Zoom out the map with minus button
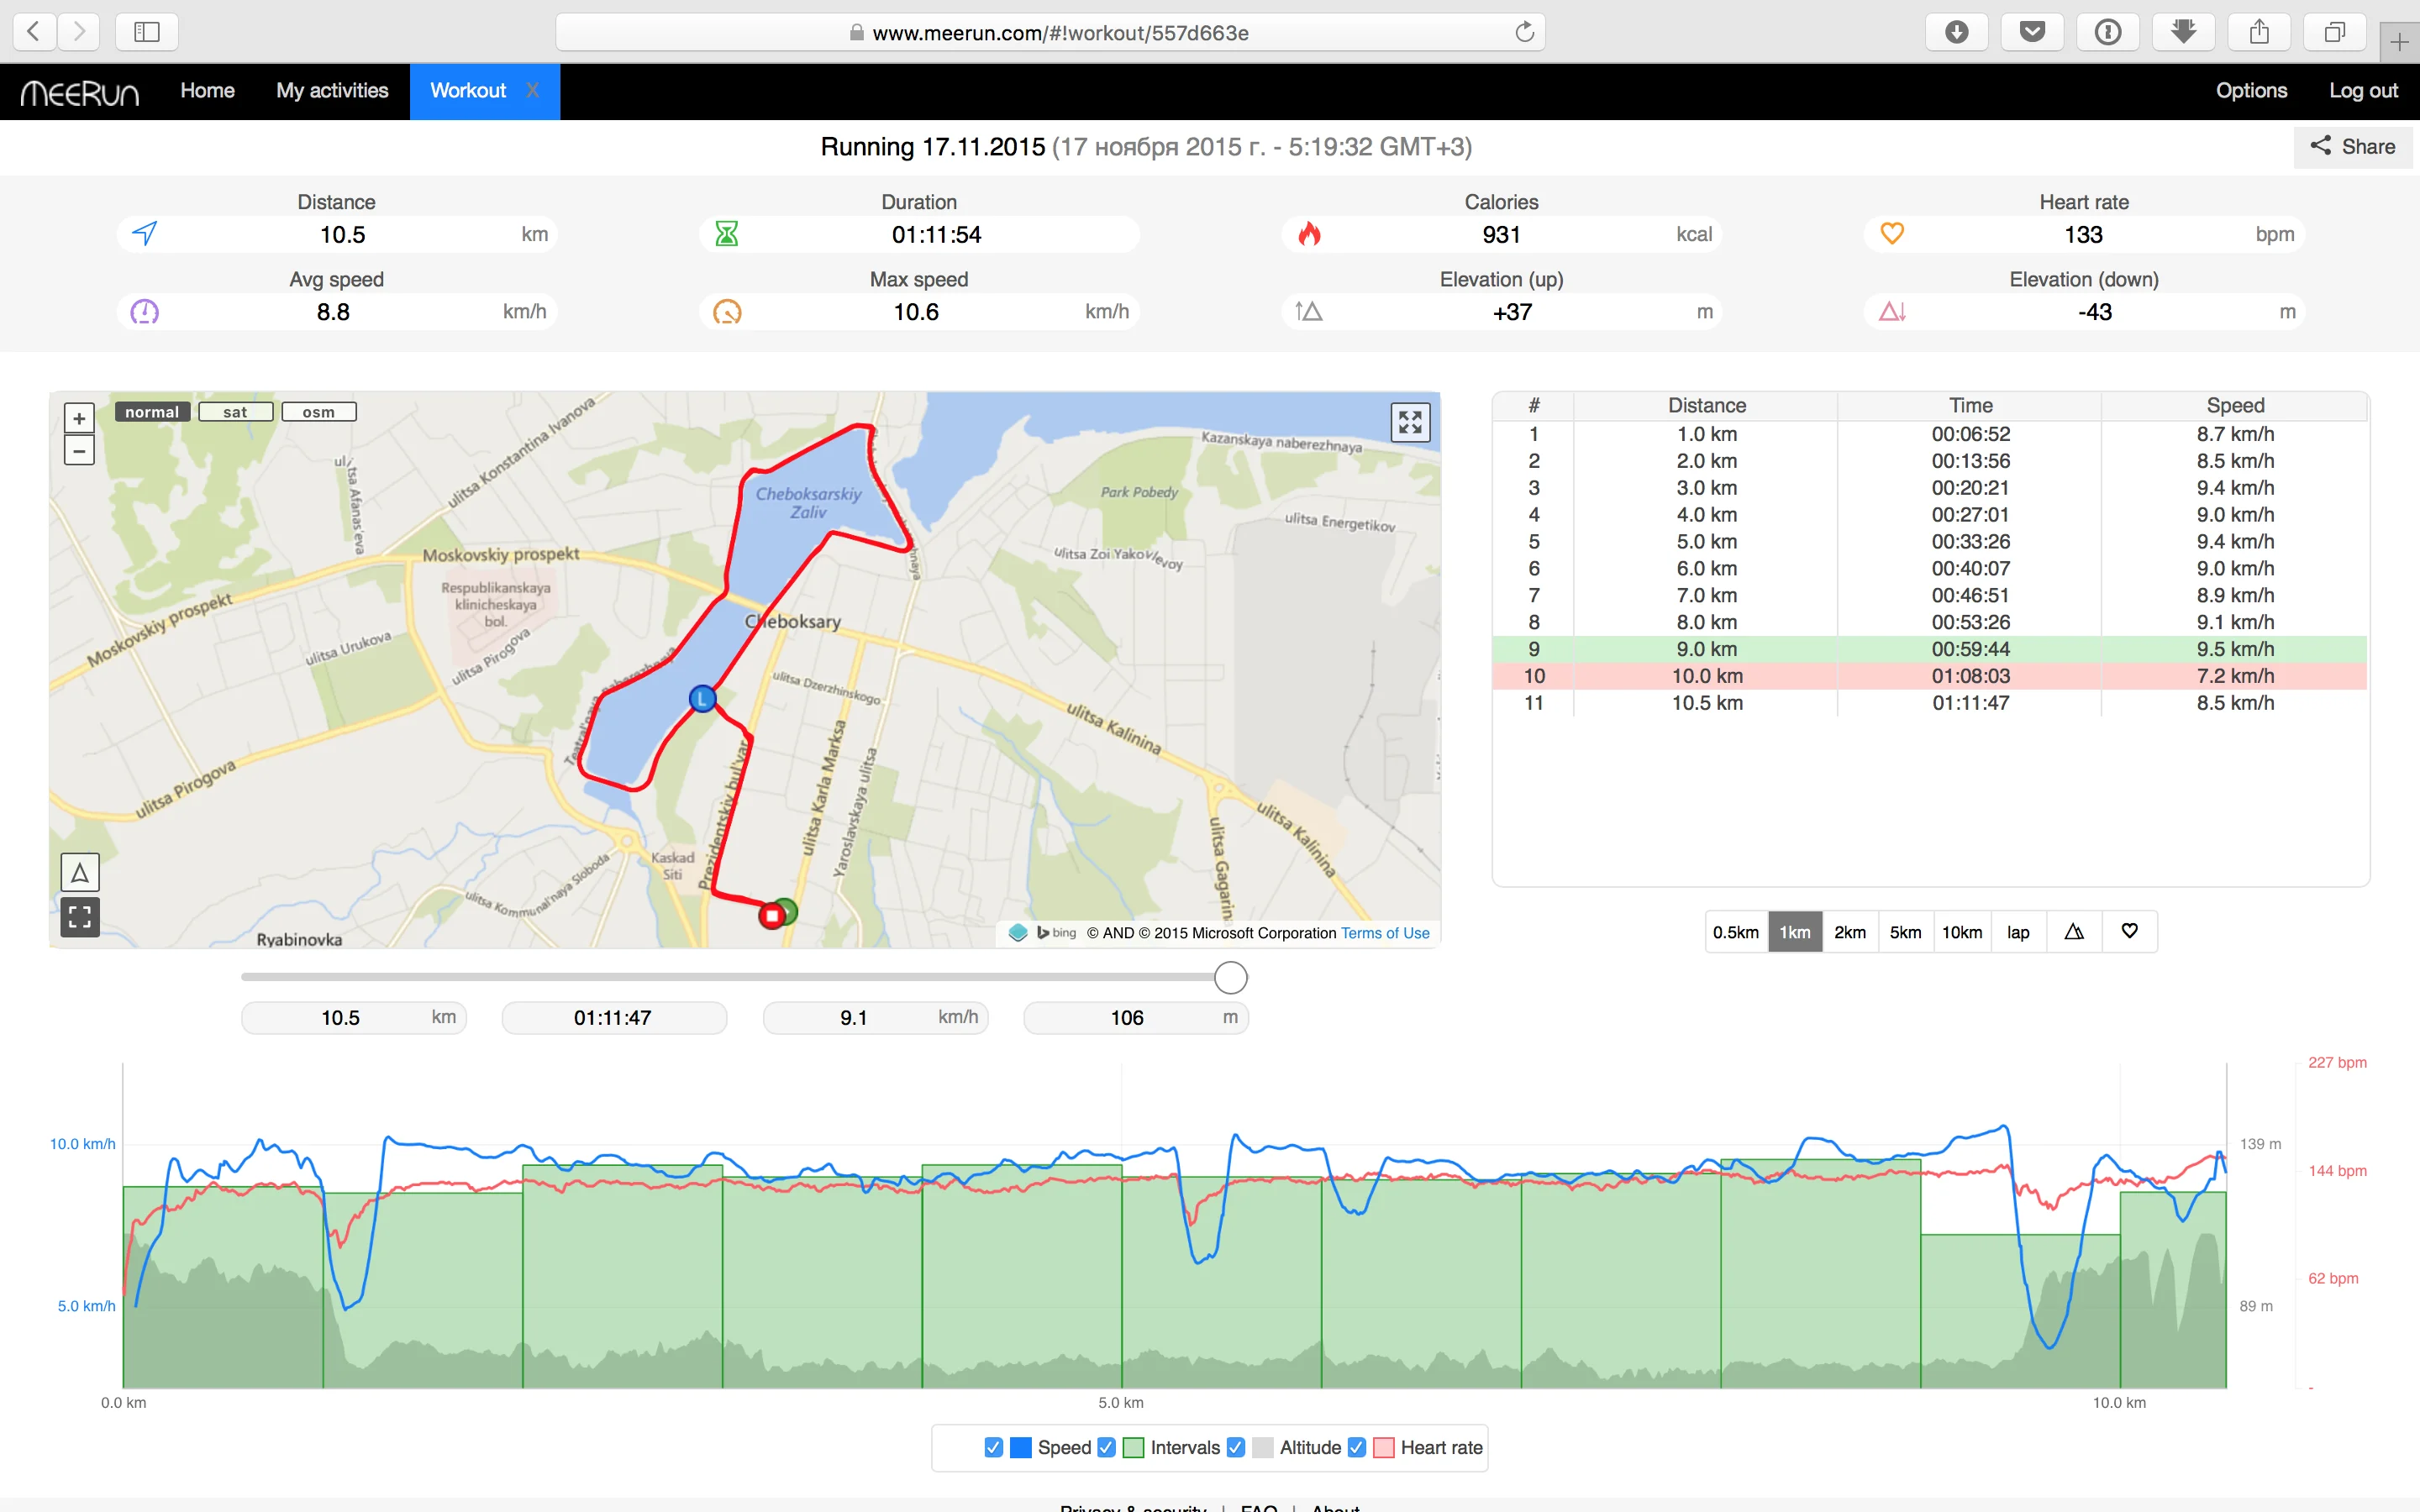This screenshot has width=2420, height=1512. [79, 451]
